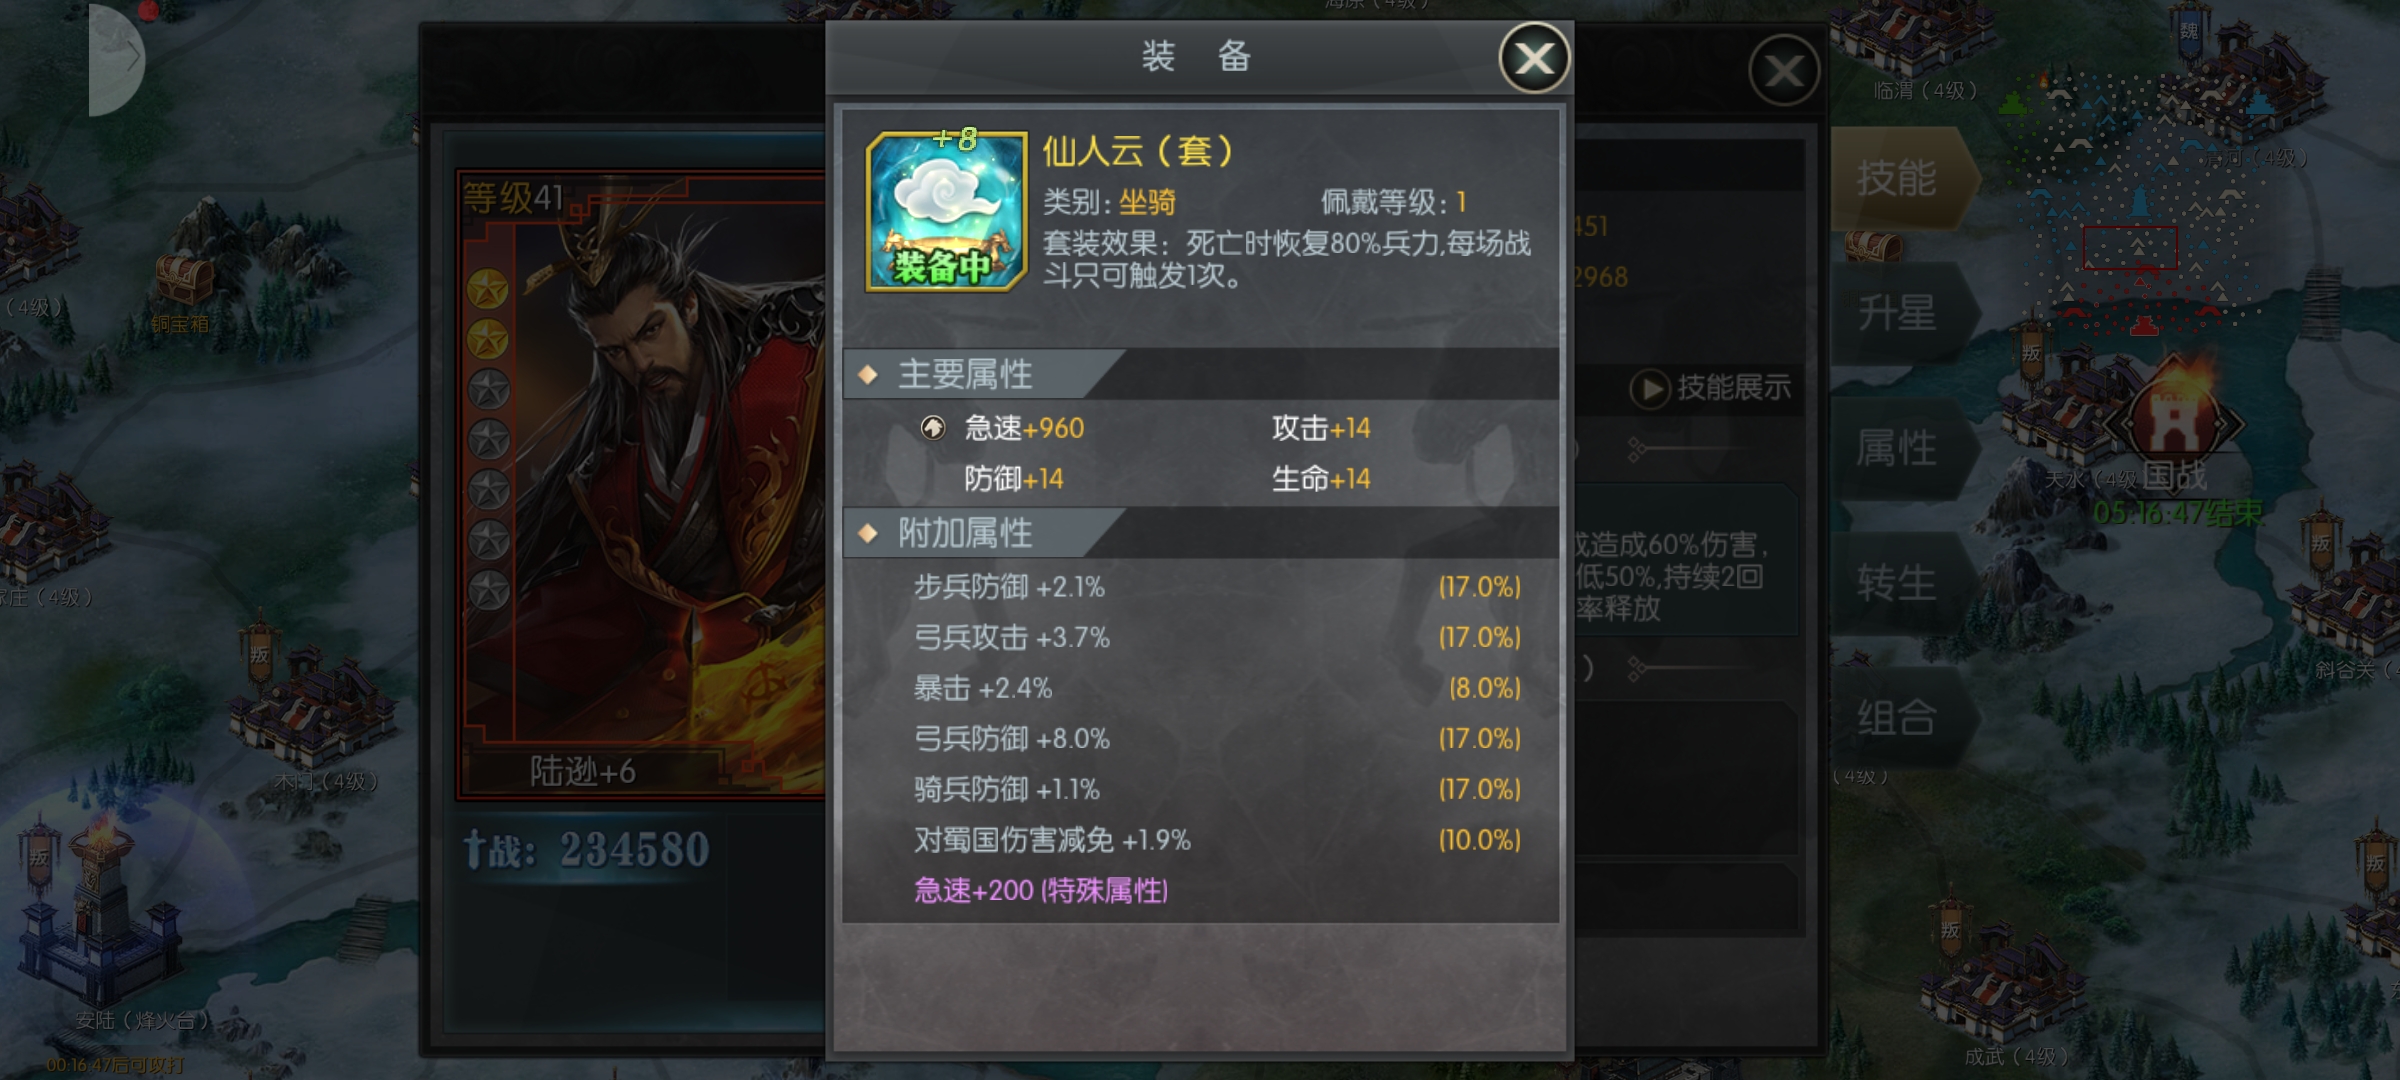
Task: Play the 技能展示 skill demo
Action: (1711, 387)
